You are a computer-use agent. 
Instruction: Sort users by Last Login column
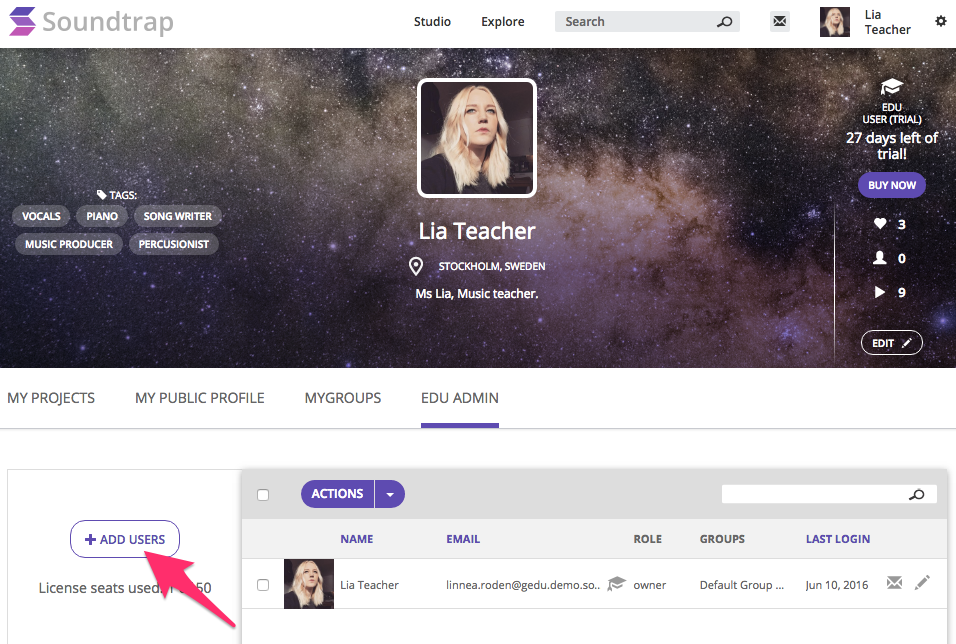point(838,539)
